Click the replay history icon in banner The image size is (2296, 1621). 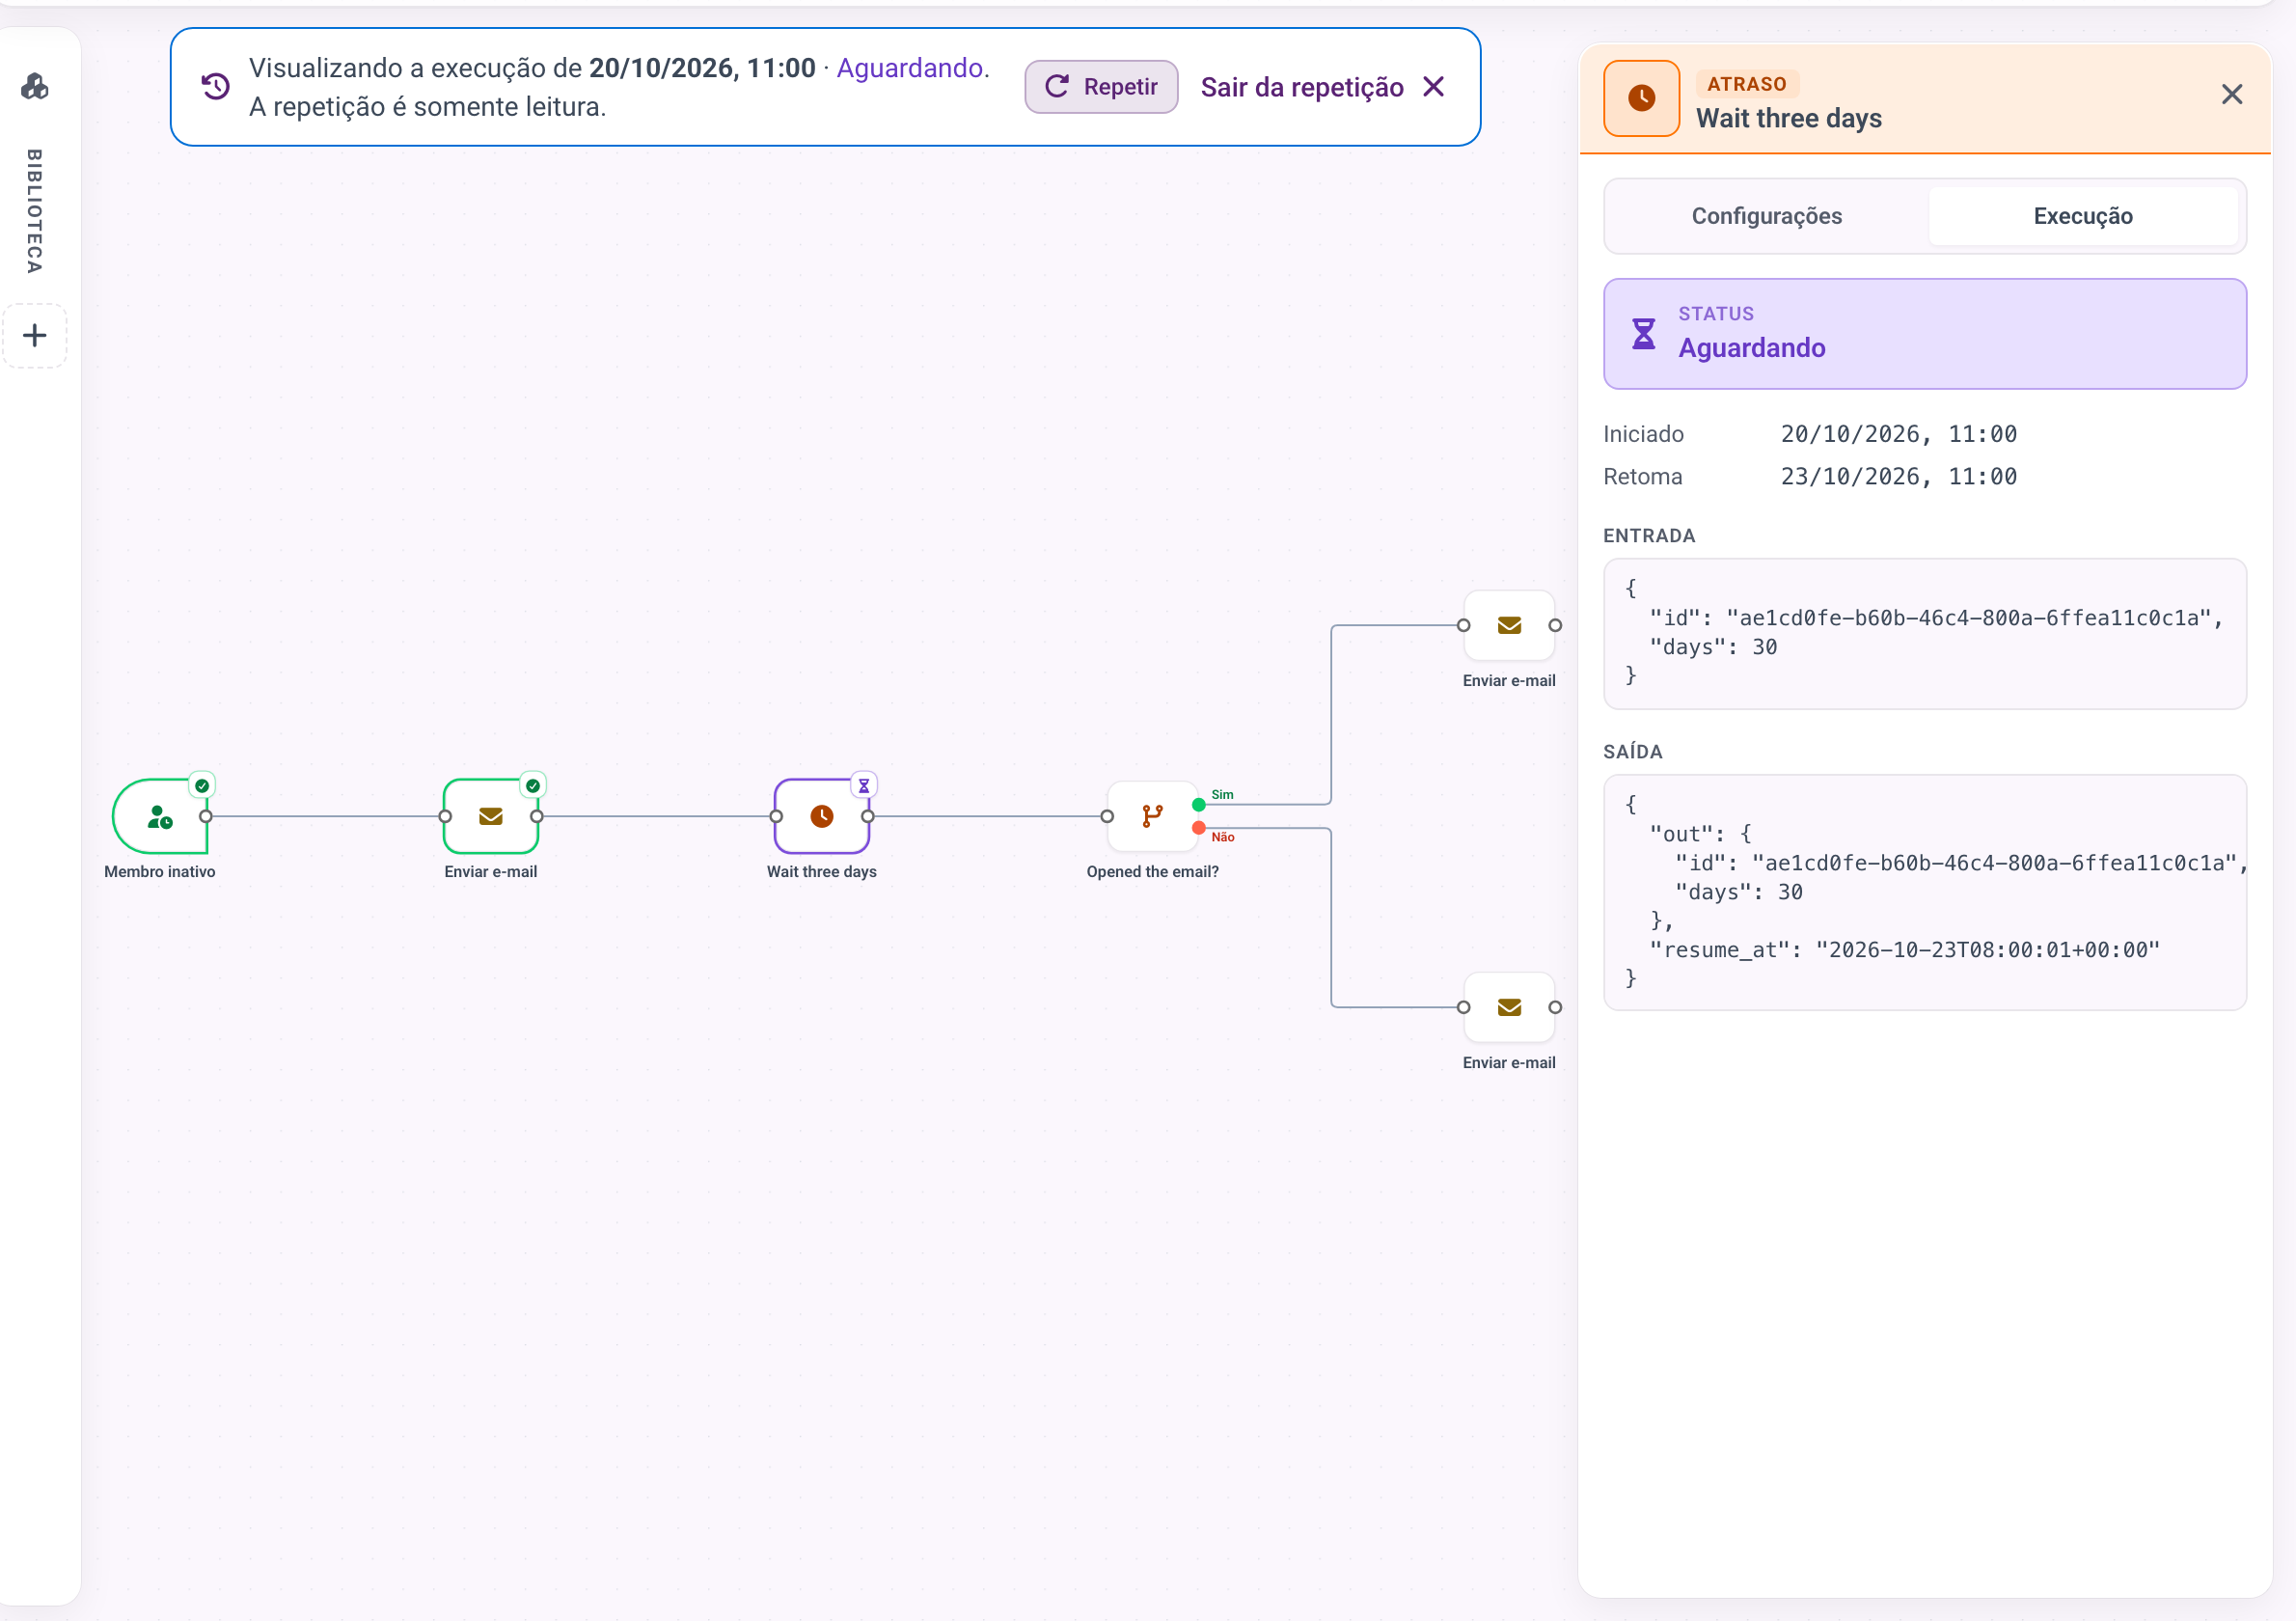click(x=216, y=87)
